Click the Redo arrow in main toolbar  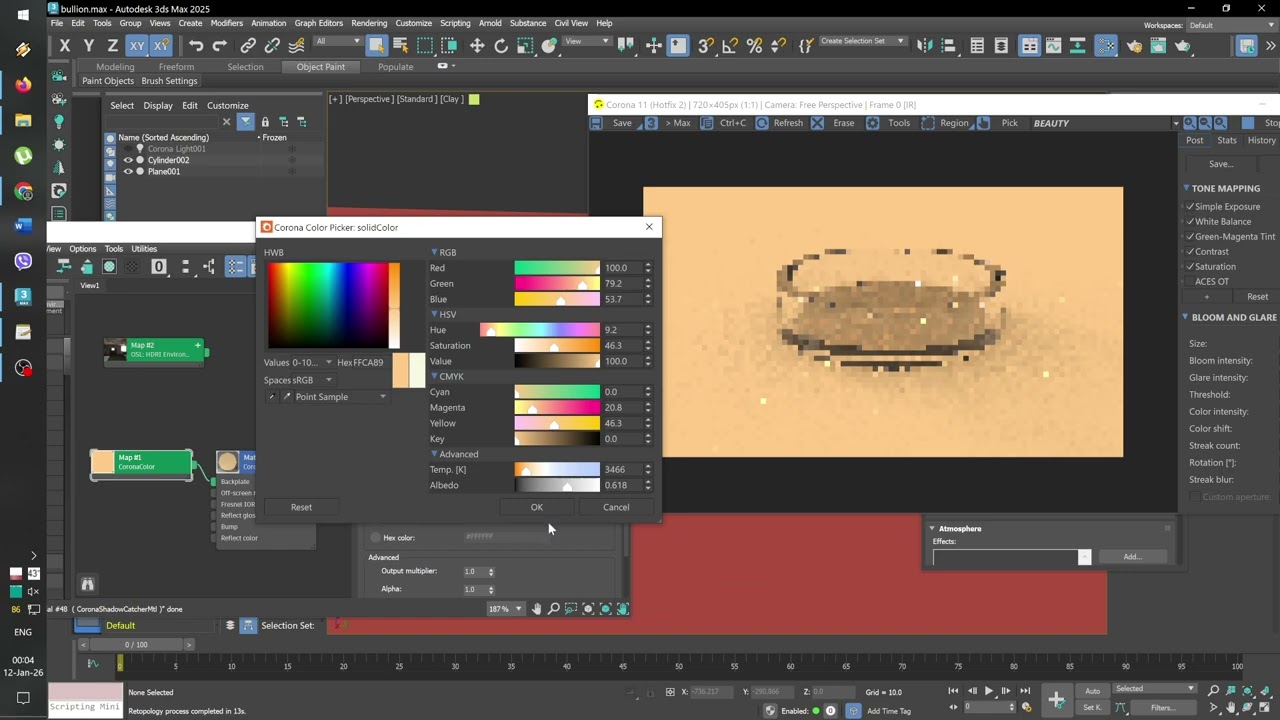(x=220, y=46)
